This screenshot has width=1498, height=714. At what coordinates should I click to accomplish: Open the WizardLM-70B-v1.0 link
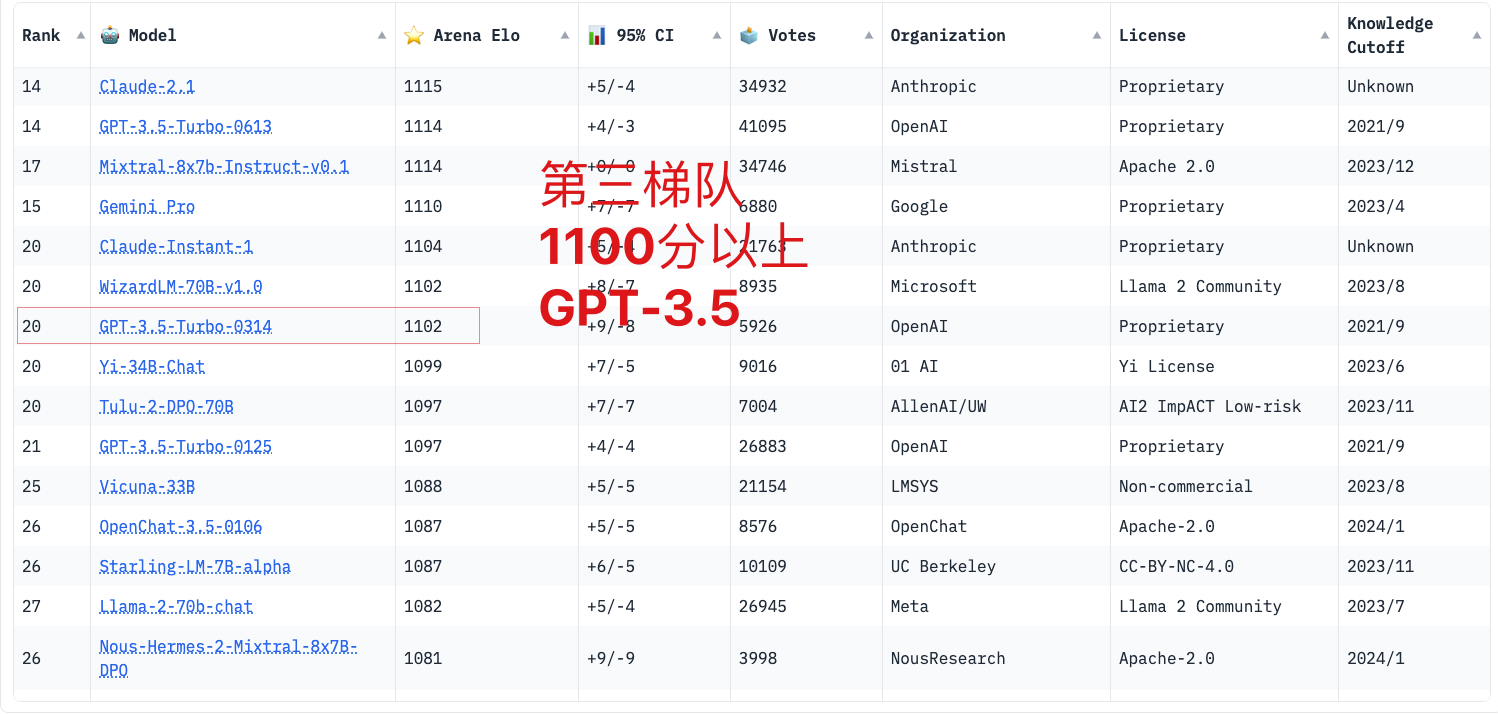coord(181,286)
